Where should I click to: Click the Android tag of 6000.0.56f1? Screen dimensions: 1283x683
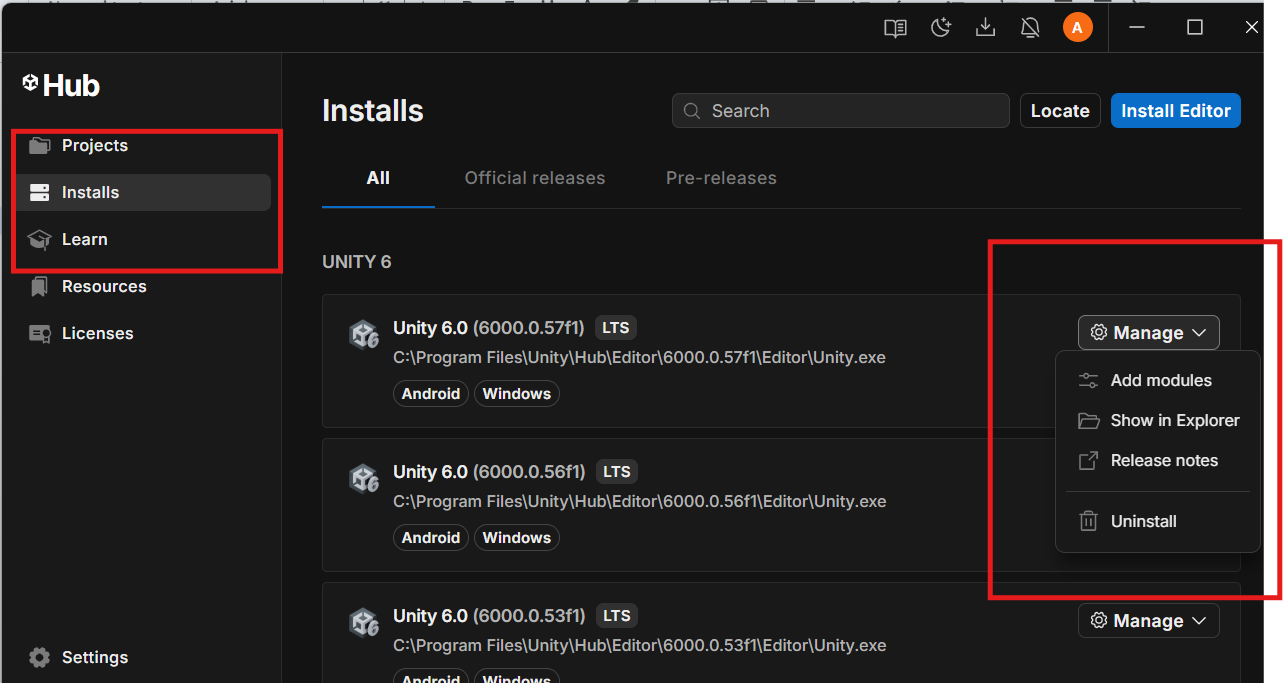click(x=431, y=538)
